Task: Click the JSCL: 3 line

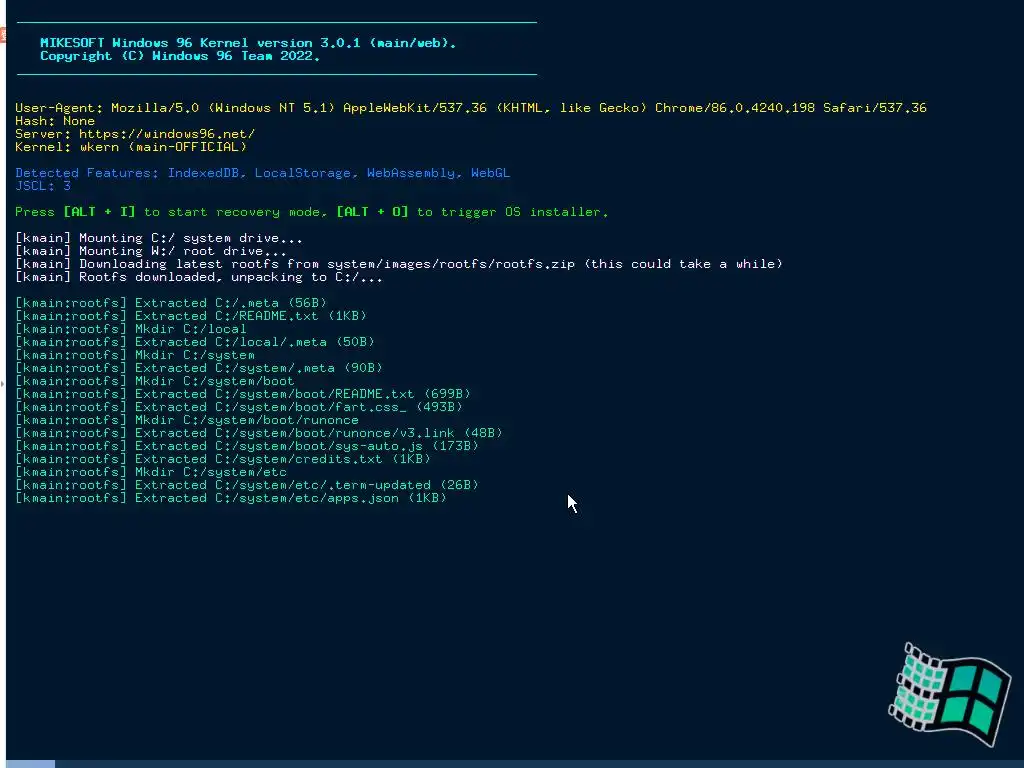Action: click(x=43, y=186)
